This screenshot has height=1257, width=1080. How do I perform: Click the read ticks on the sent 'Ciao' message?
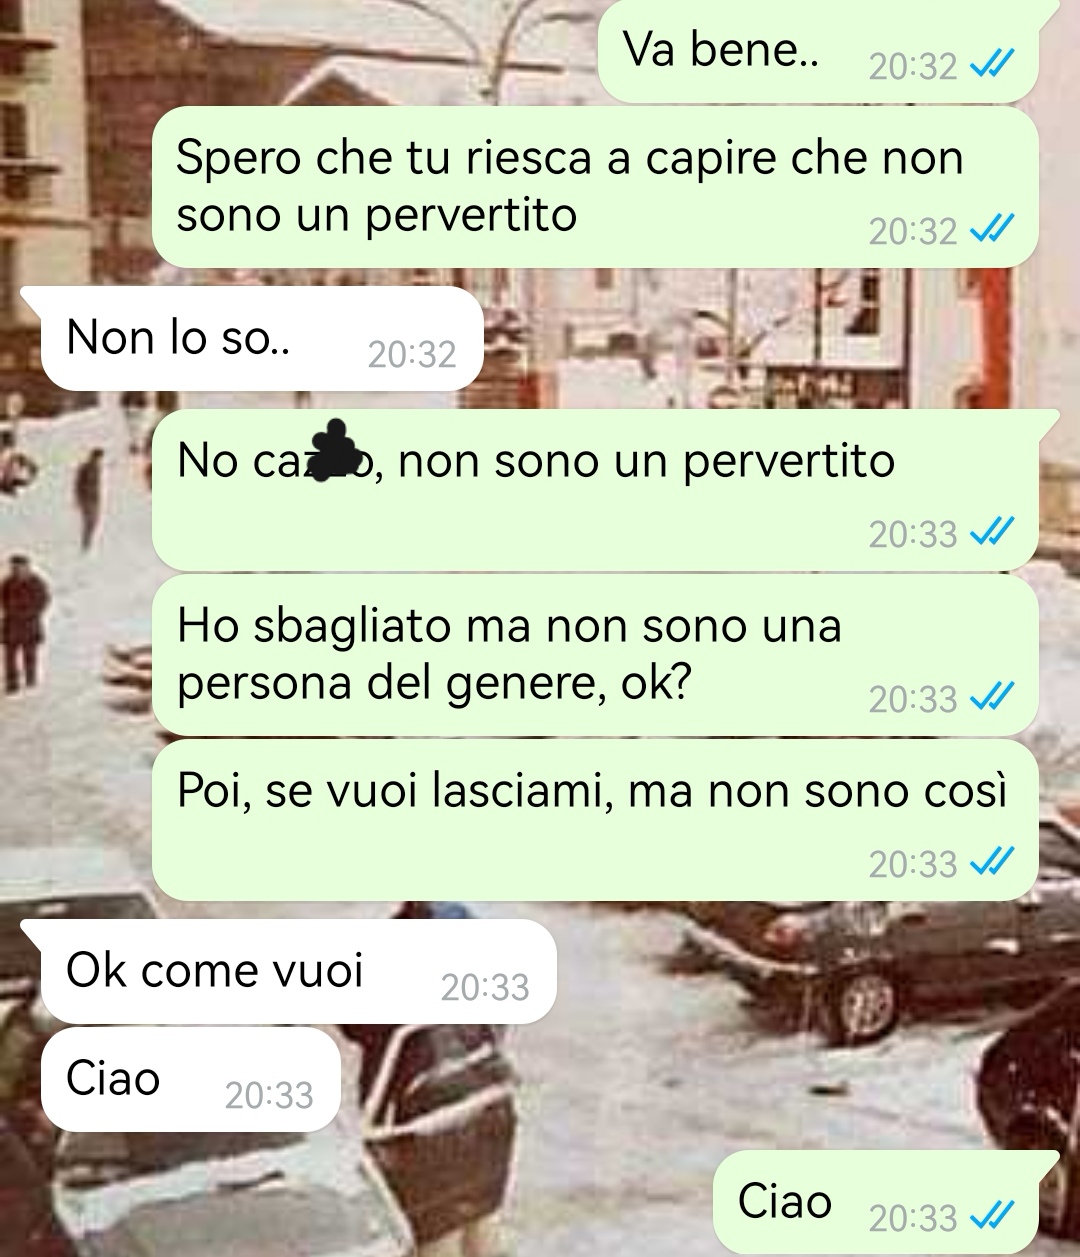pos(992,1217)
